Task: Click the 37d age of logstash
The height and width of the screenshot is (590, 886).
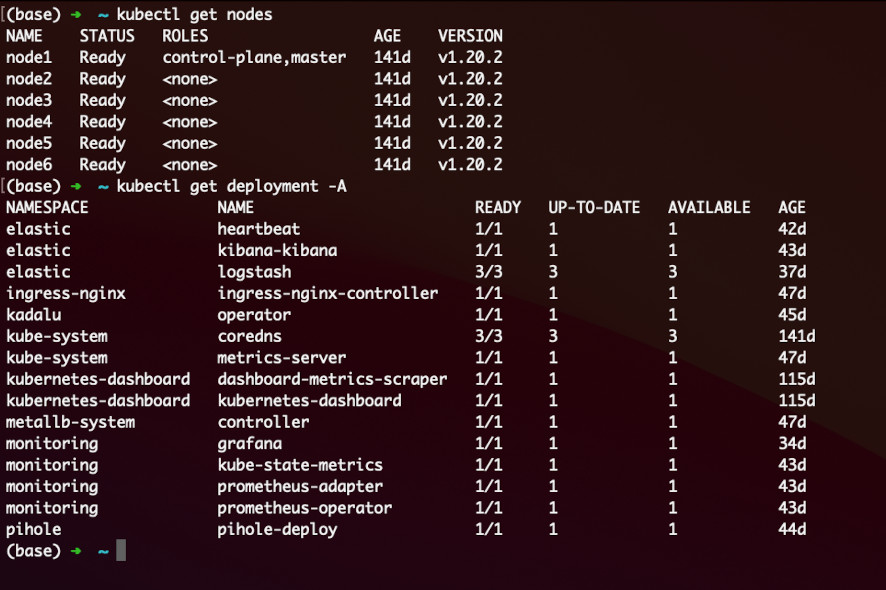Action: pos(792,272)
